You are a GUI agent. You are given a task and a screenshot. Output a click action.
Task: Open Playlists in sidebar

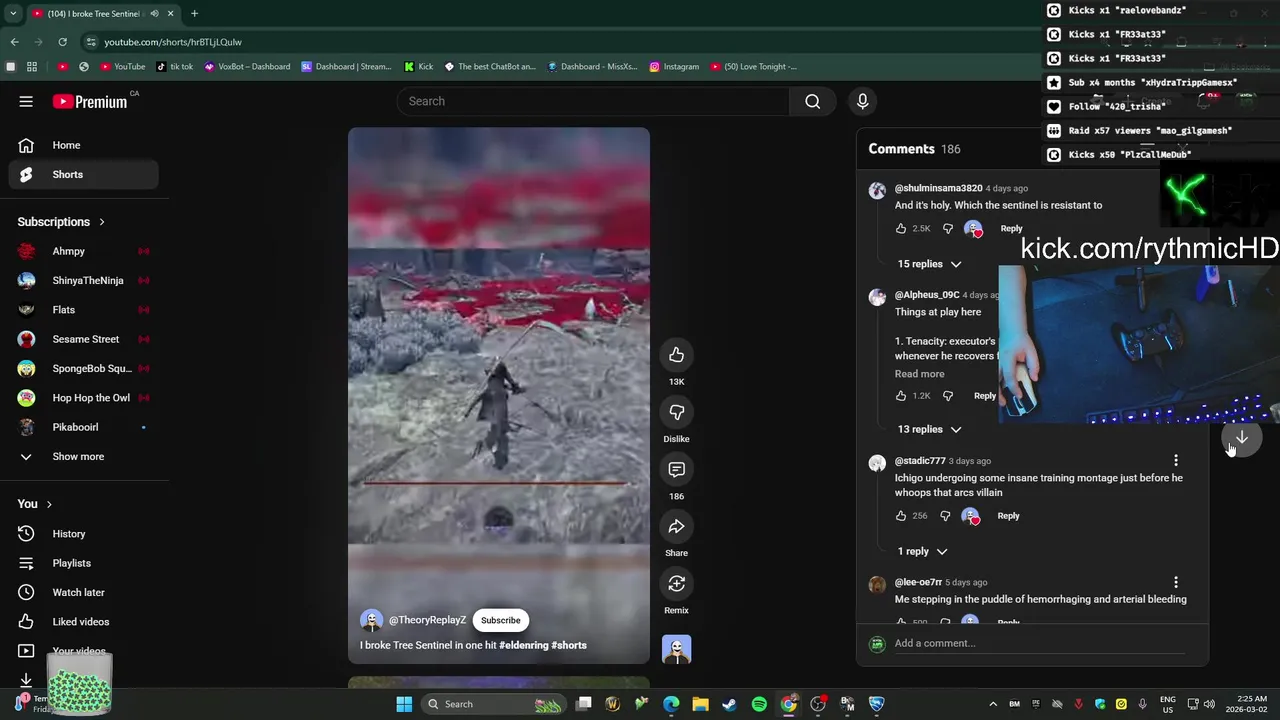(x=84, y=563)
